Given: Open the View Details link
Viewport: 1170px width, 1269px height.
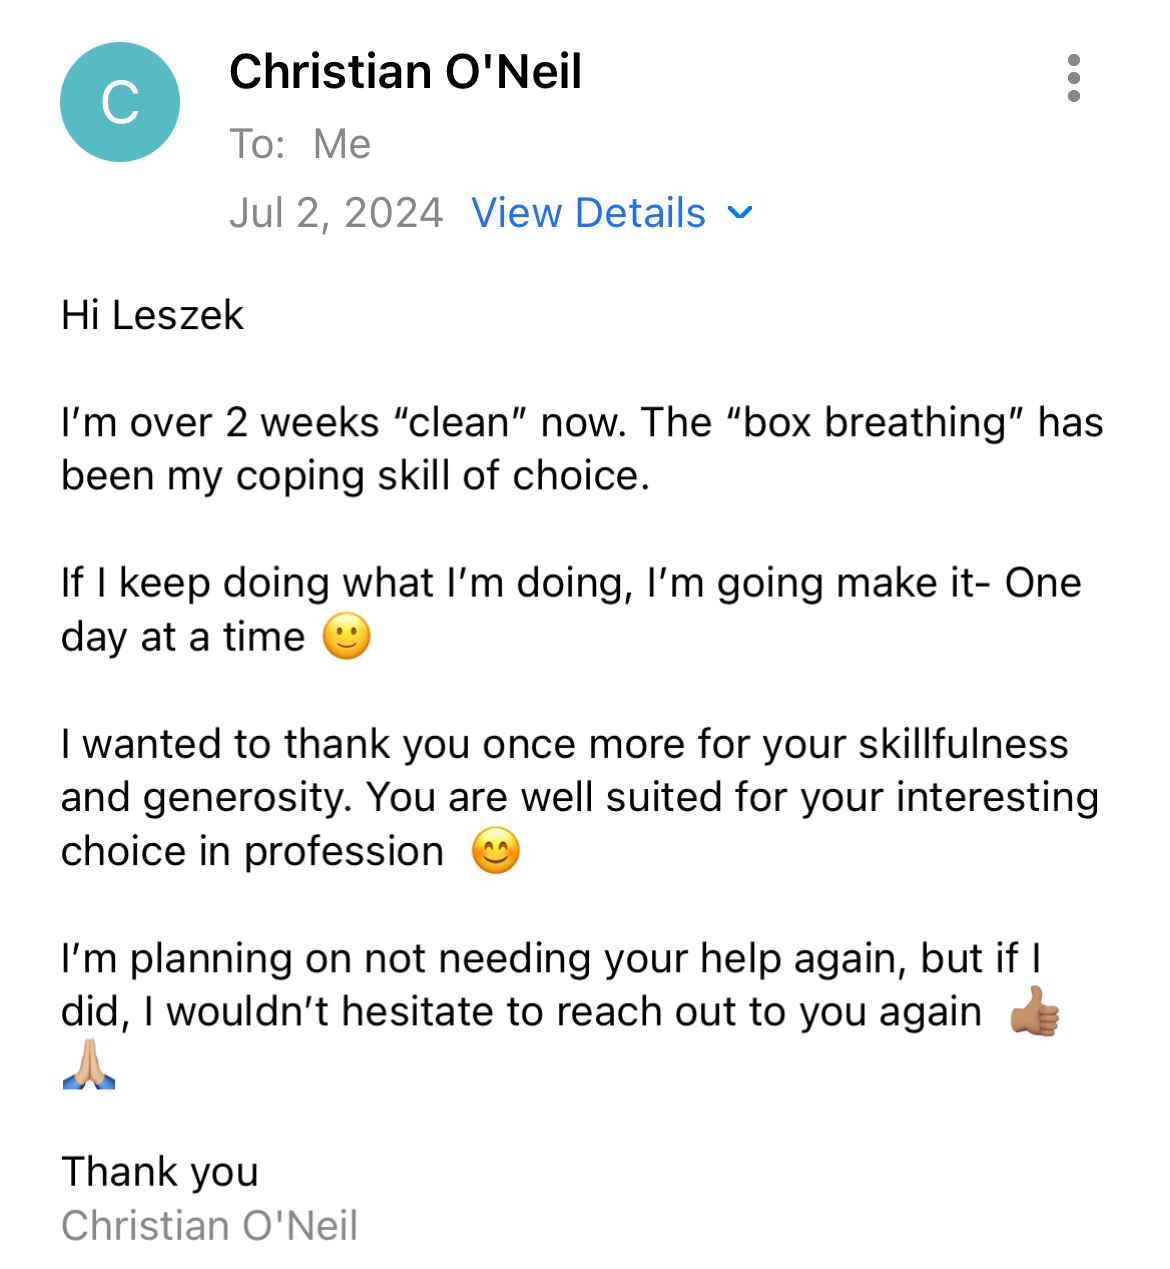Looking at the screenshot, I should coord(588,213).
